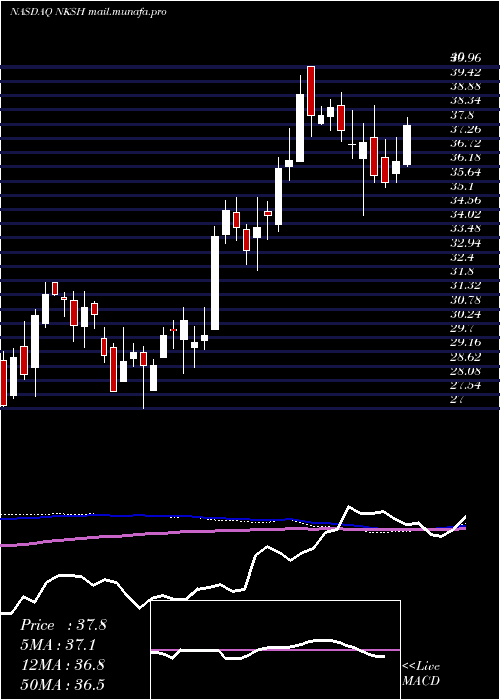
Task: Click the NASDAQ NKSH mail.munafa.pro title text
Action: (x=88, y=12)
